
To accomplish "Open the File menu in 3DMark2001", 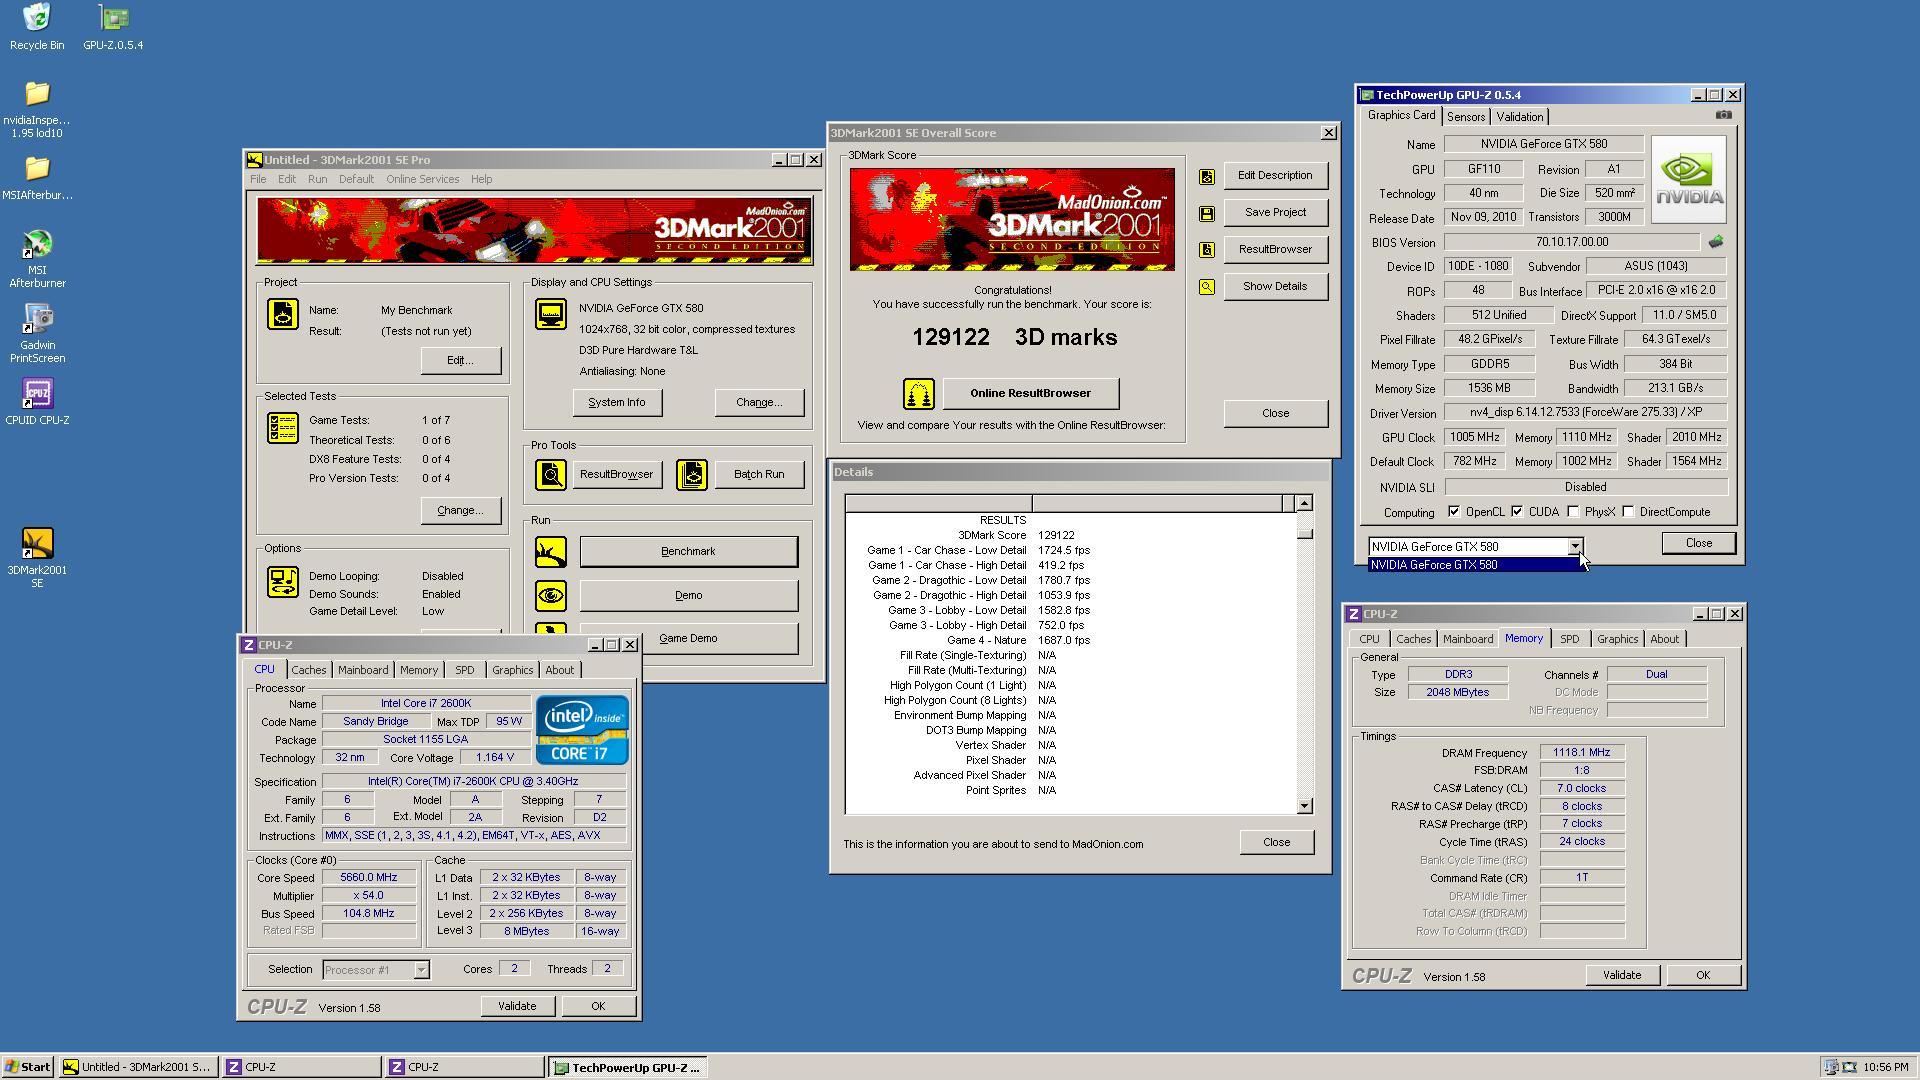I will point(258,179).
